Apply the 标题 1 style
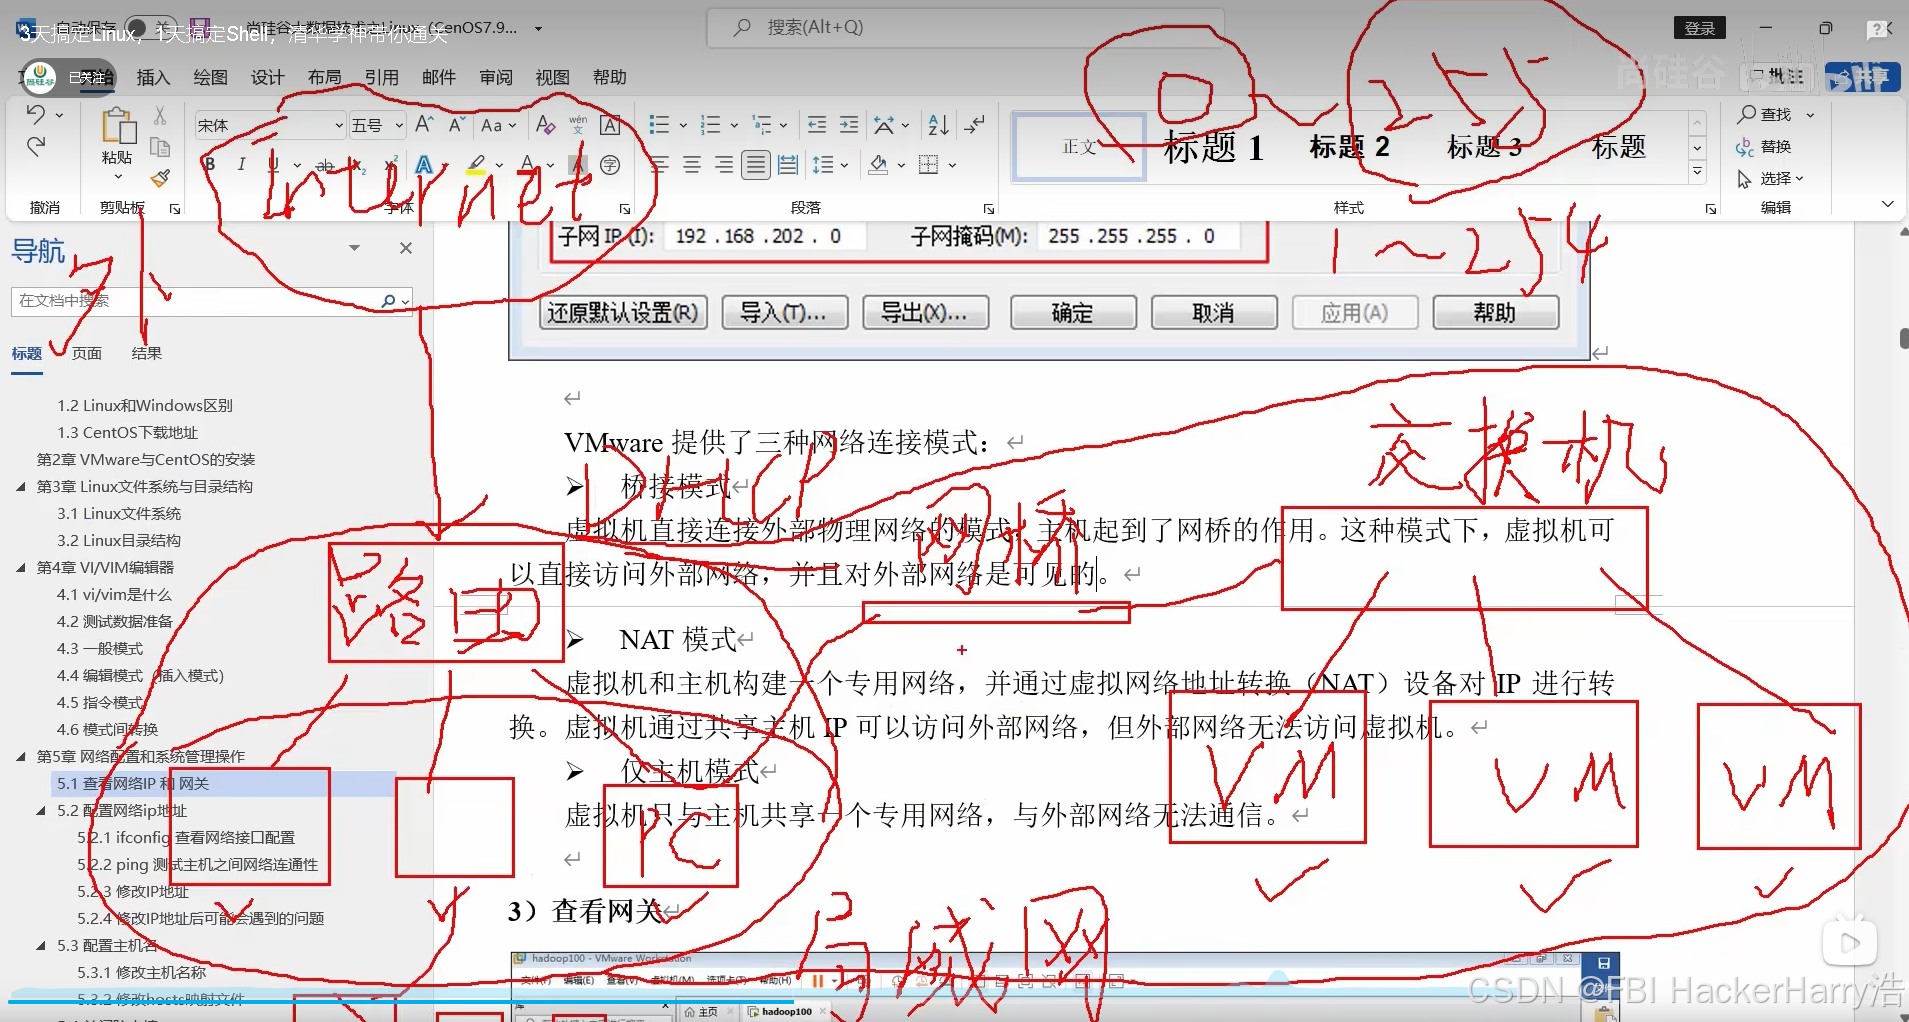 pos(1213,148)
